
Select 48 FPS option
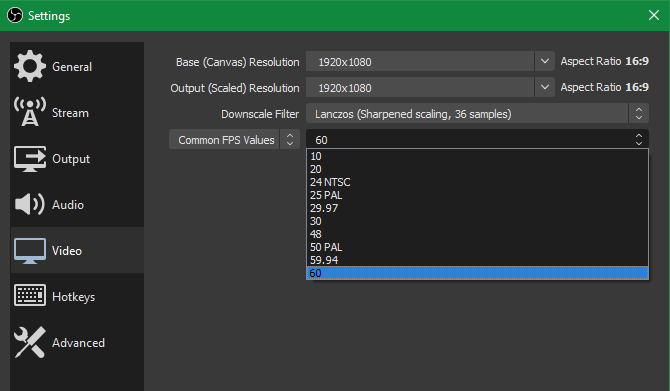477,234
